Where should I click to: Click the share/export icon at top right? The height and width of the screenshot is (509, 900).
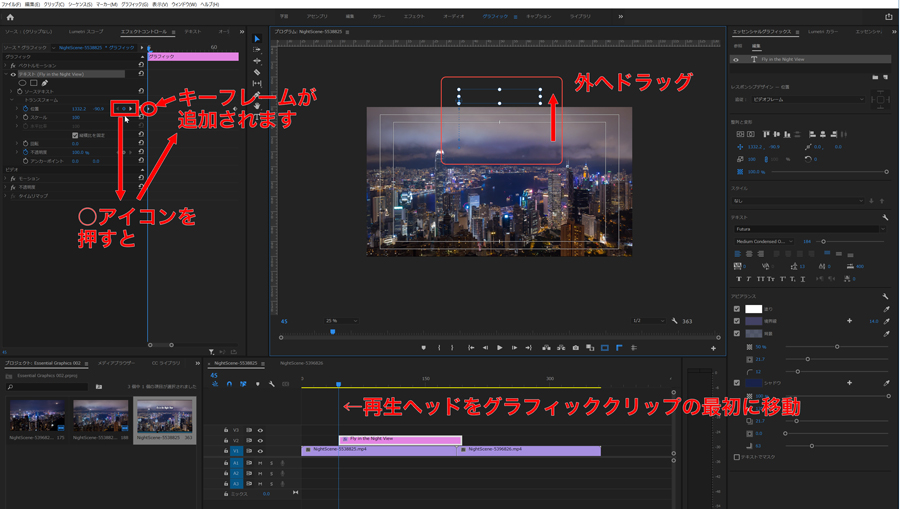[x=888, y=17]
